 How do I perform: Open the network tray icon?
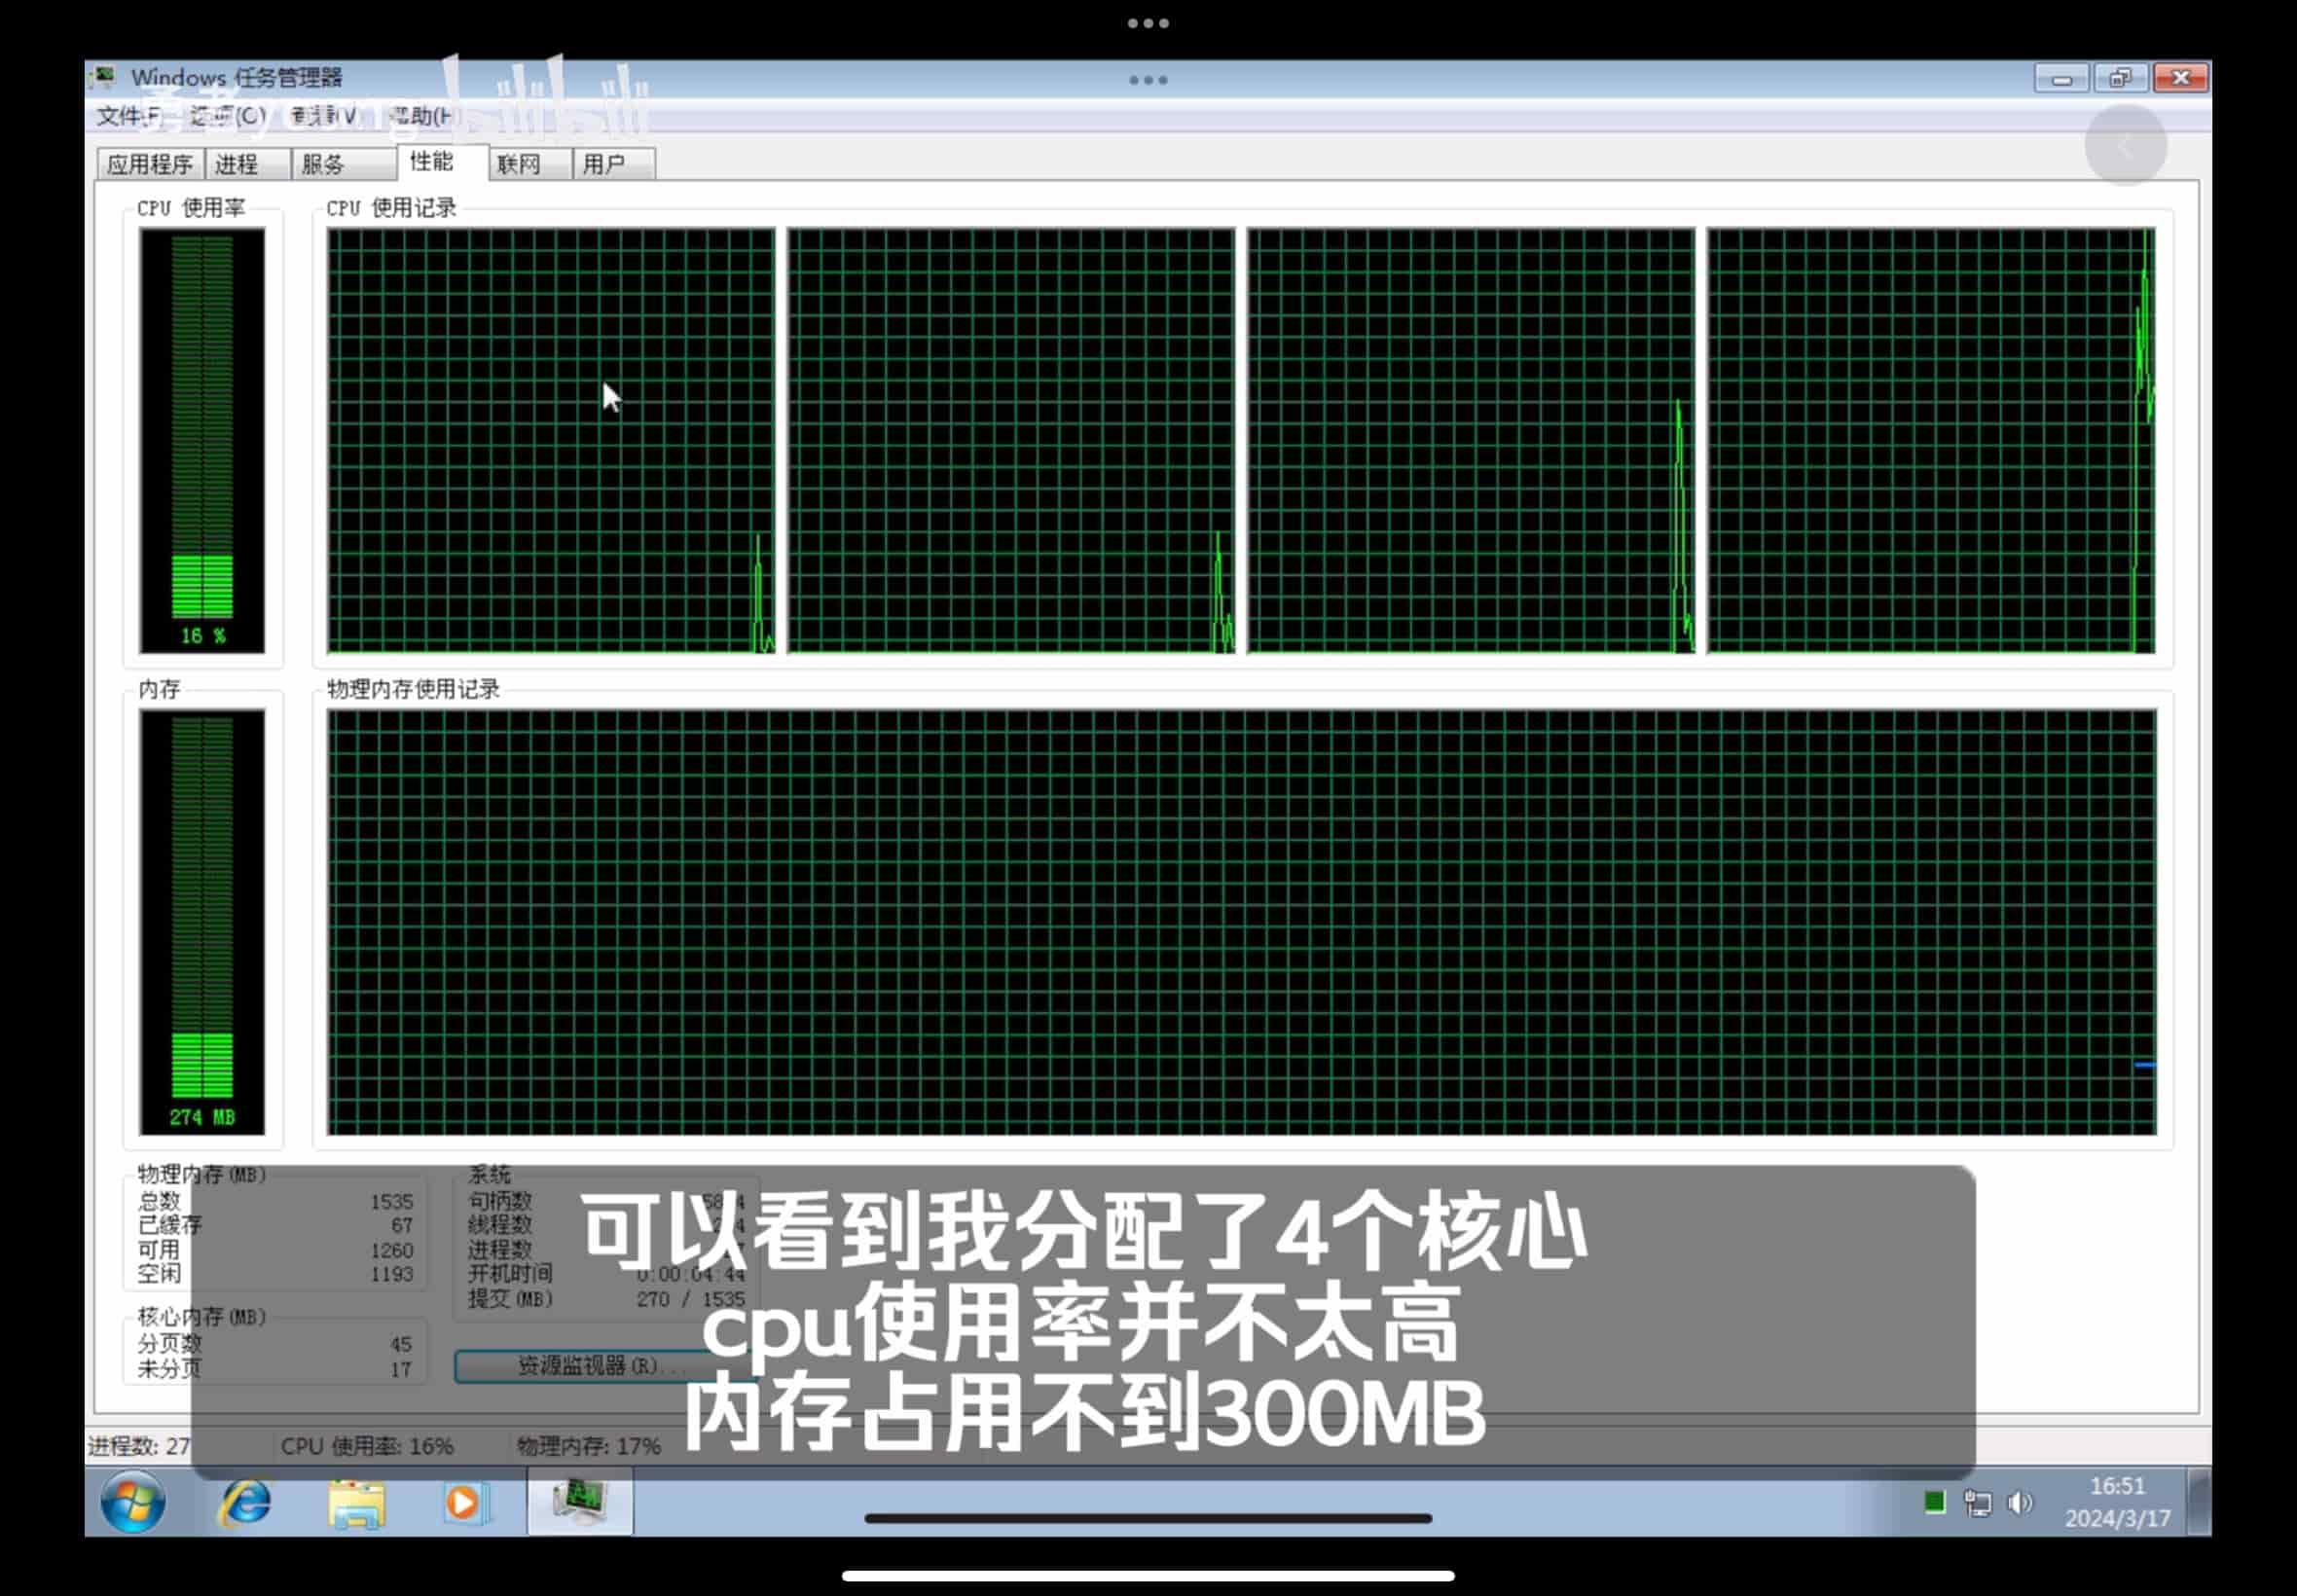click(1977, 1502)
